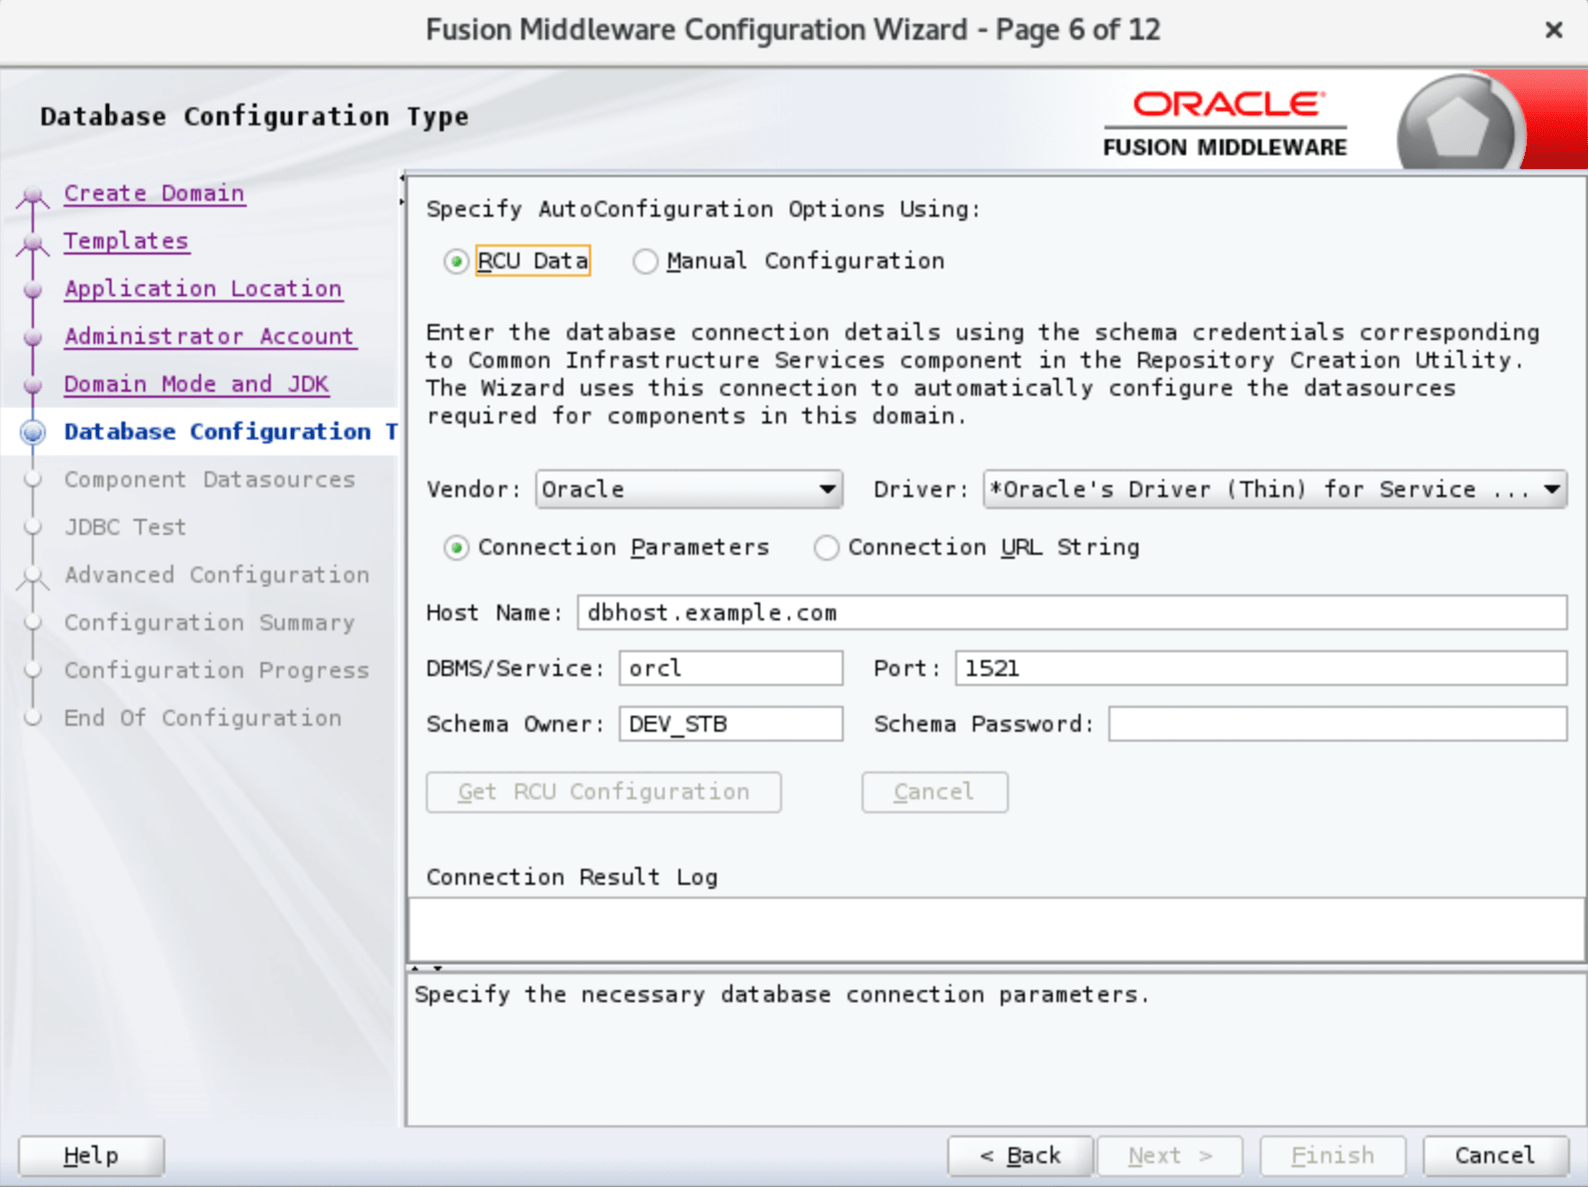Click Get RCU Configuration button
Image resolution: width=1588 pixels, height=1187 pixels.
click(604, 792)
